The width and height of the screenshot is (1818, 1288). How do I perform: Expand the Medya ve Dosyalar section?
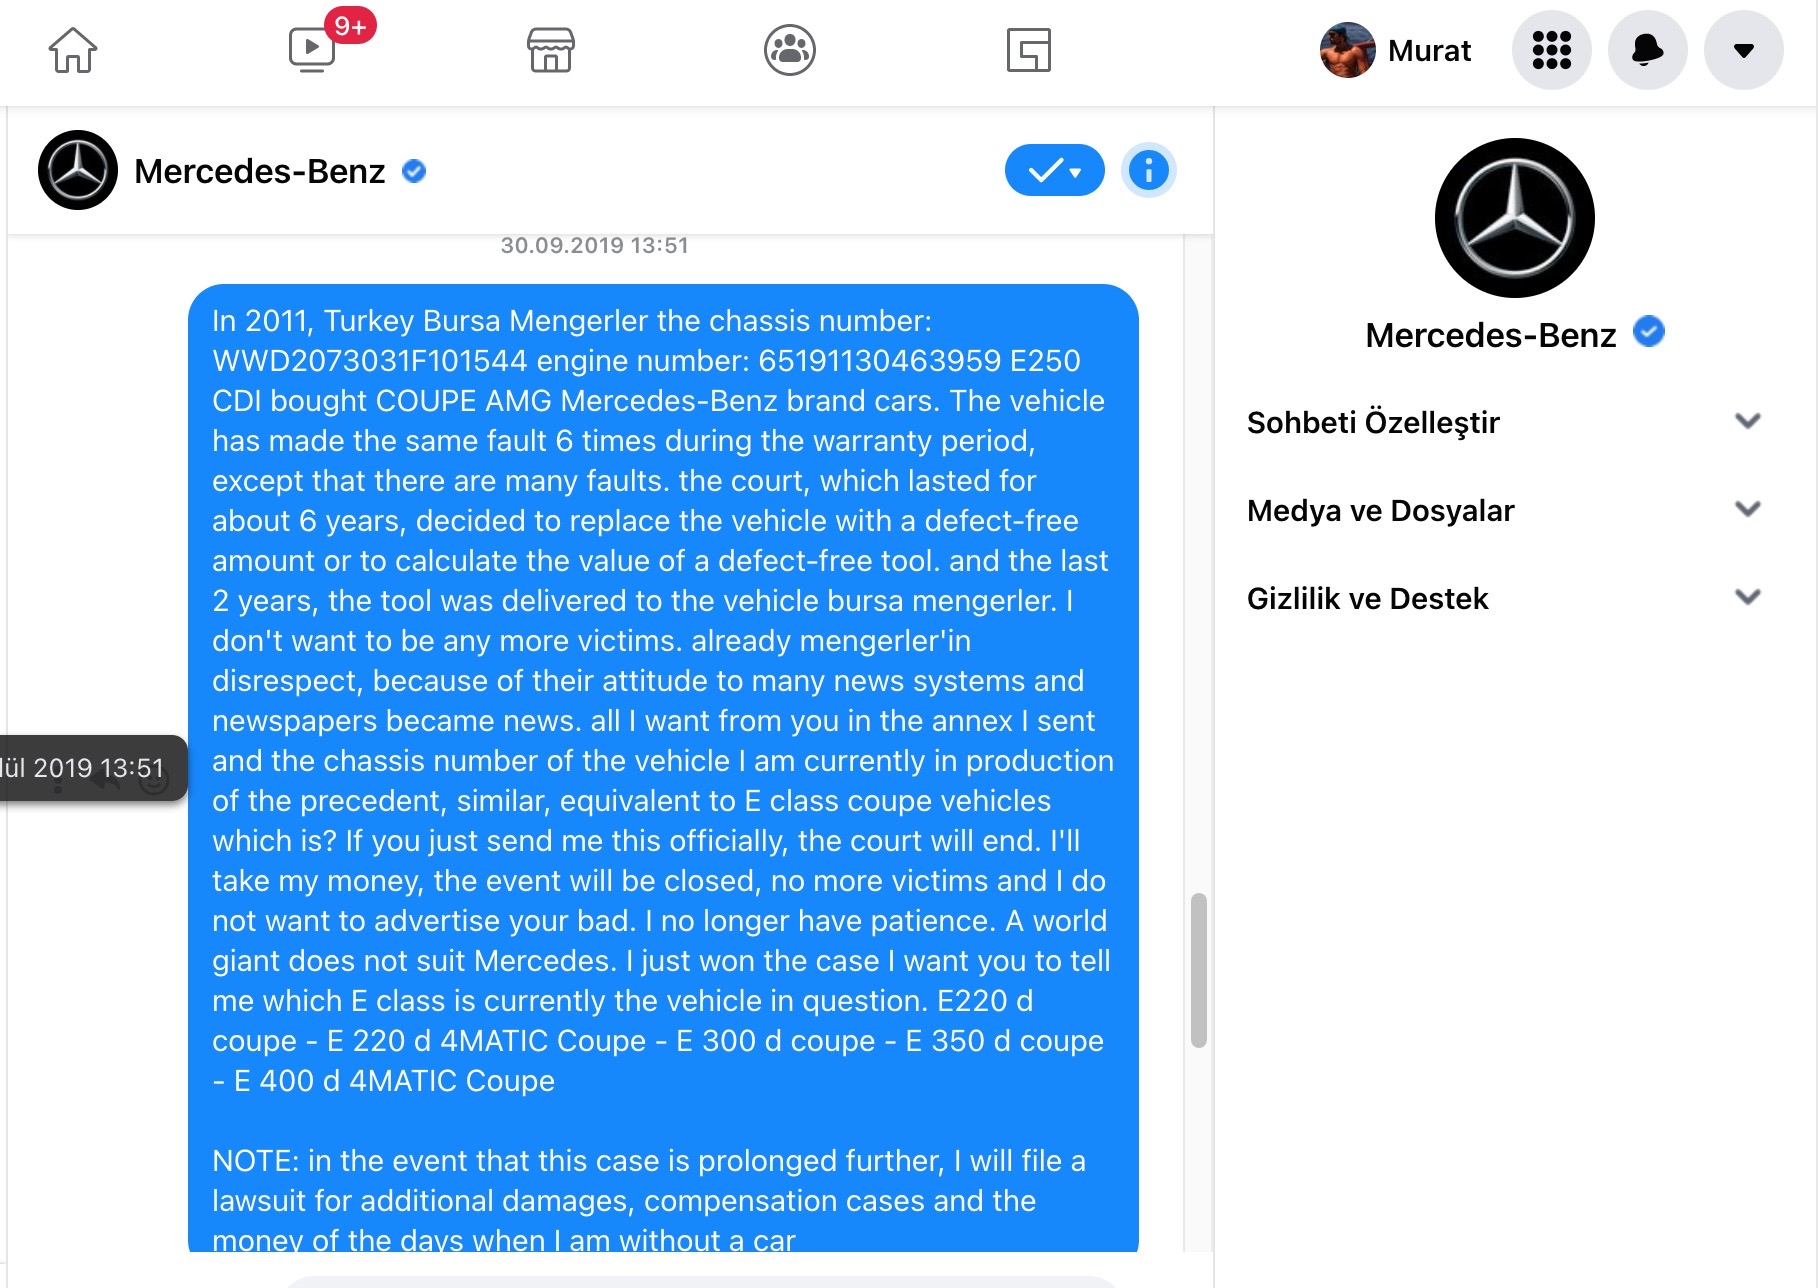coord(1503,510)
